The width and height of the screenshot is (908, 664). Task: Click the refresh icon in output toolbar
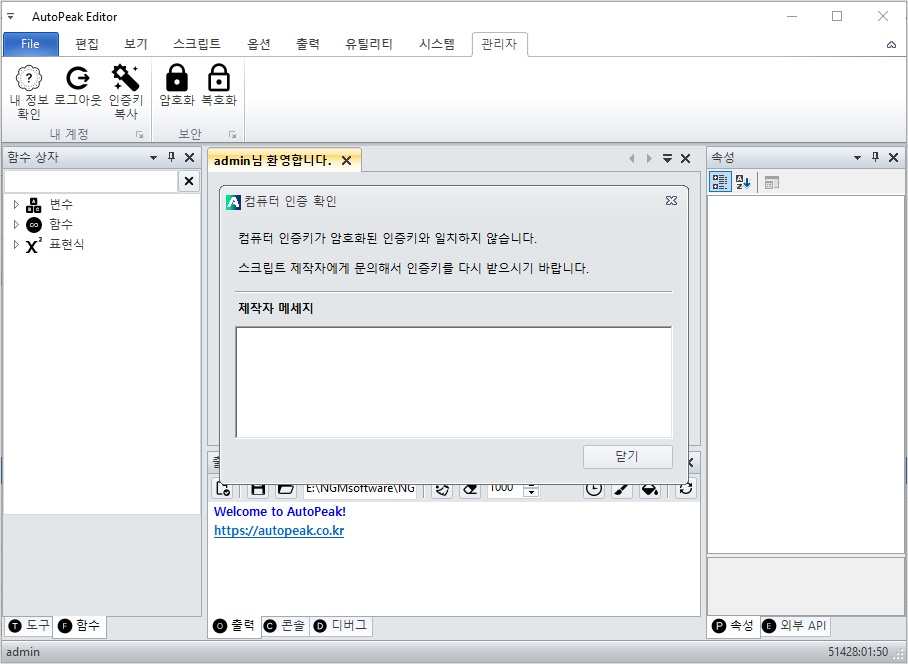pyautogui.click(x=686, y=489)
